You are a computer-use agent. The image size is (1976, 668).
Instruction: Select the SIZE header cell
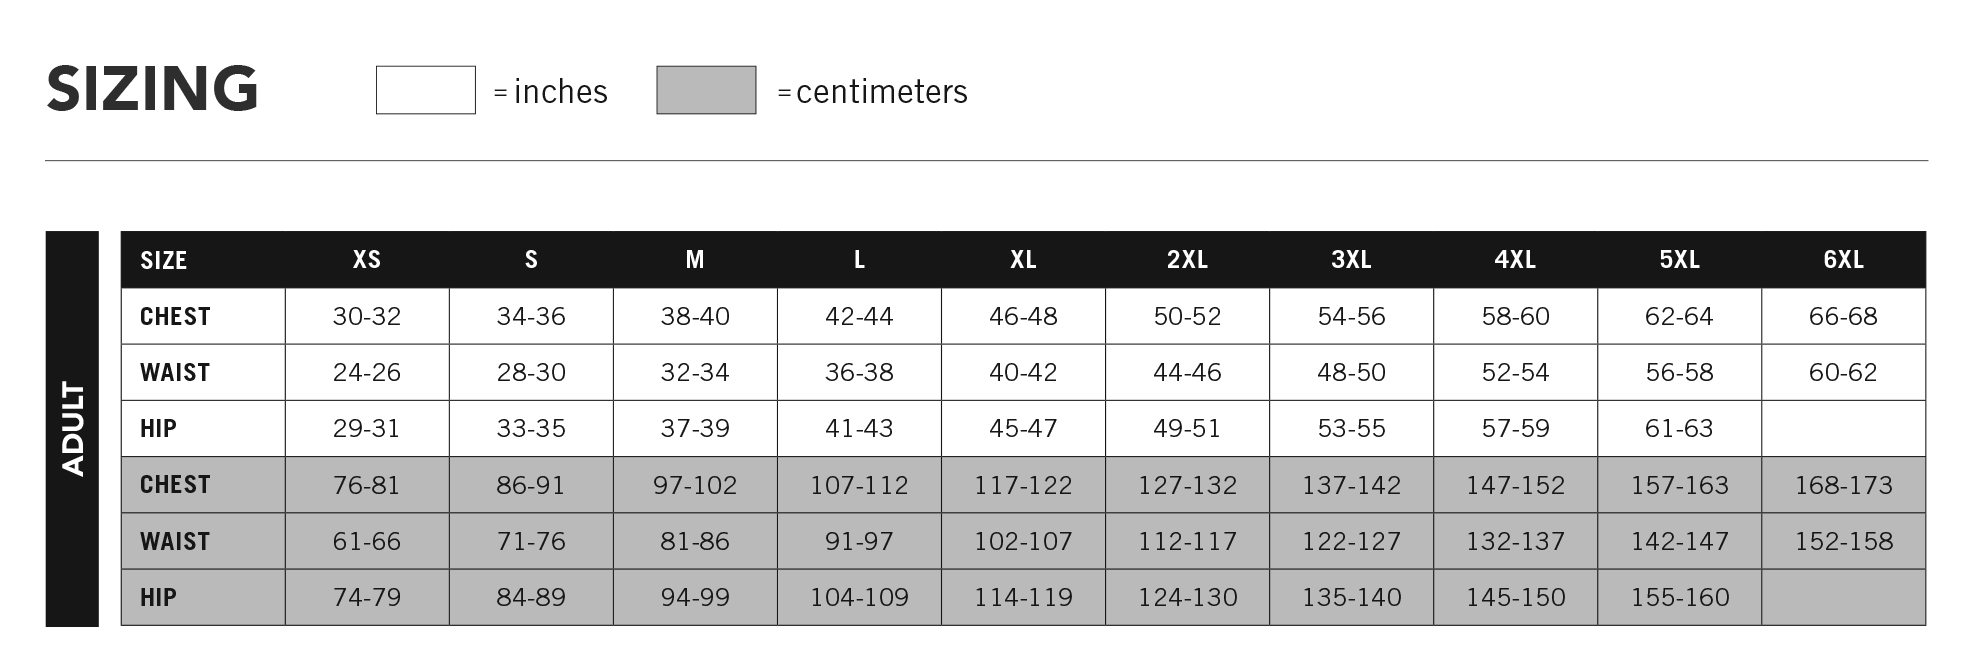pos(203,260)
